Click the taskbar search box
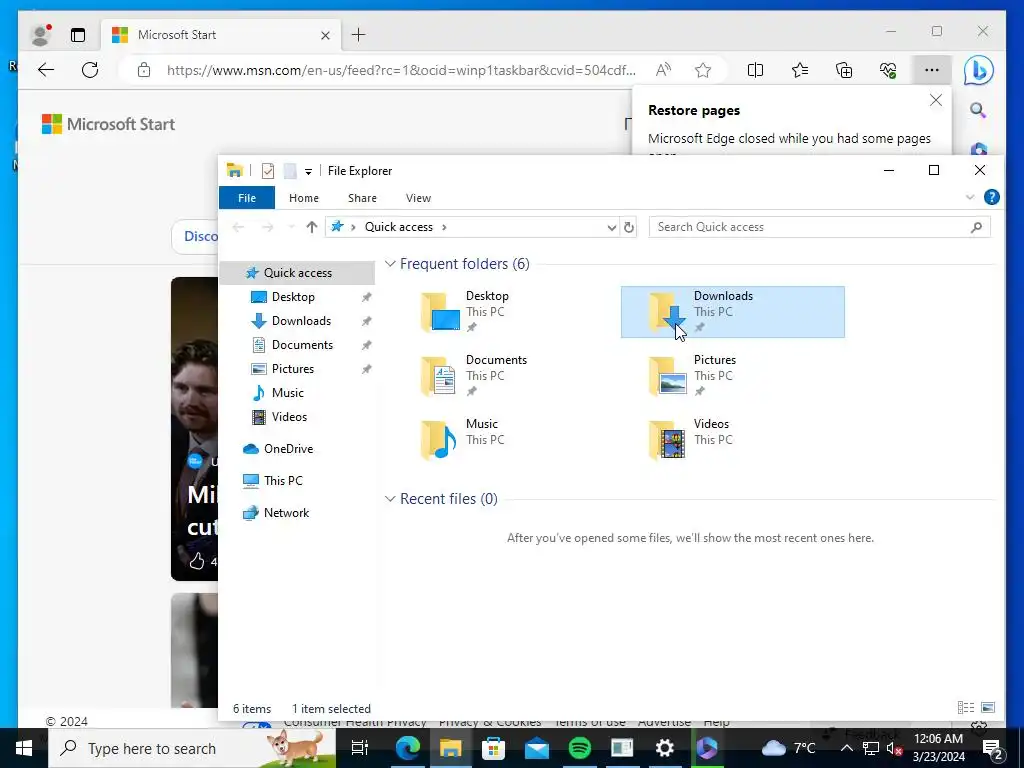 [192, 748]
